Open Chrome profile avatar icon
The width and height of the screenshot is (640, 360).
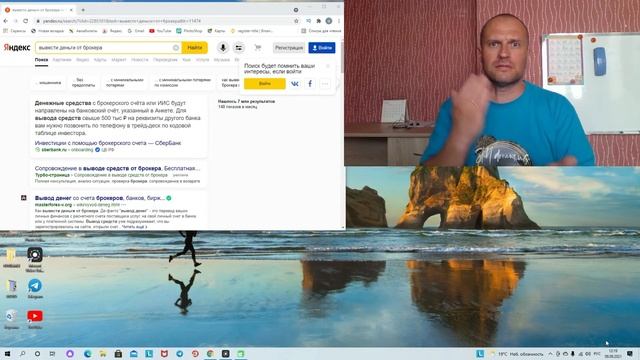329,21
